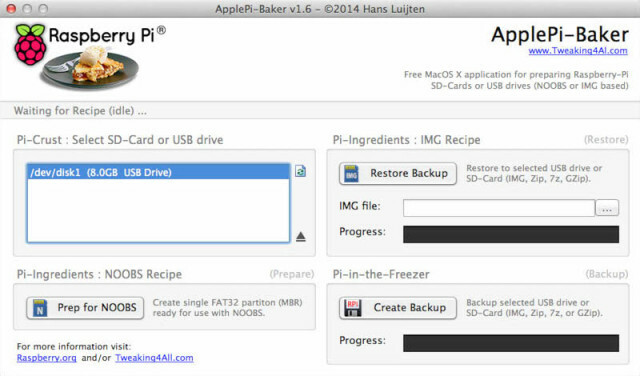Click the 'Pi-Crust : Select SD-Card or USB drive' heading
Viewport: 640px width, 376px height.
click(120, 140)
